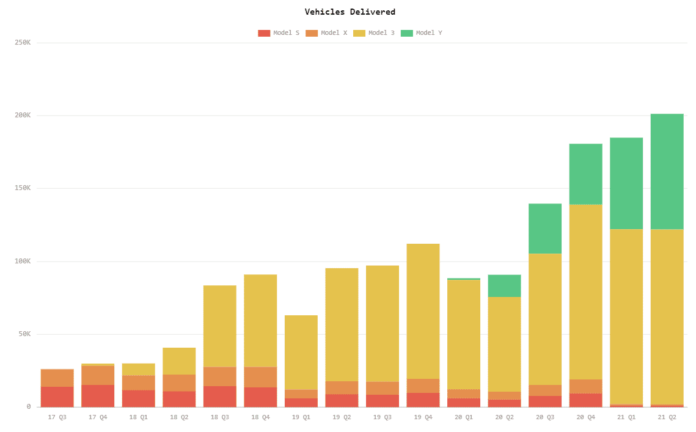
Task: Toggle the Model S legend swatch
Action: pos(264,33)
